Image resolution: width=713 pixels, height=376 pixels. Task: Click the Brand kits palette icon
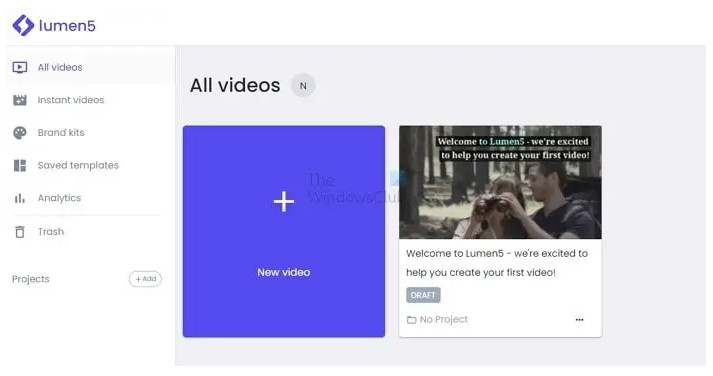tap(20, 133)
